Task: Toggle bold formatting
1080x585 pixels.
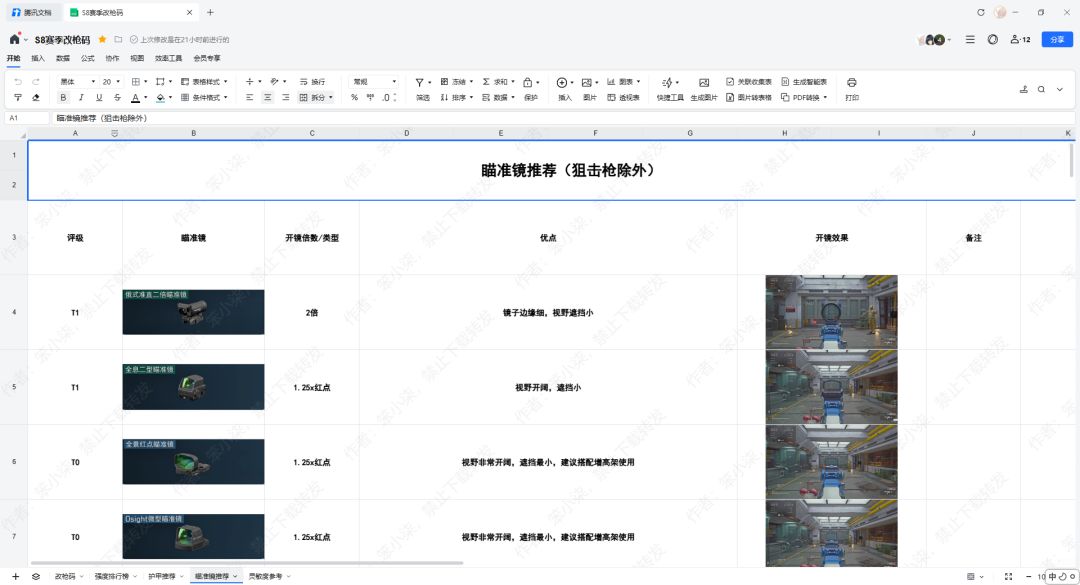Action: pyautogui.click(x=63, y=97)
